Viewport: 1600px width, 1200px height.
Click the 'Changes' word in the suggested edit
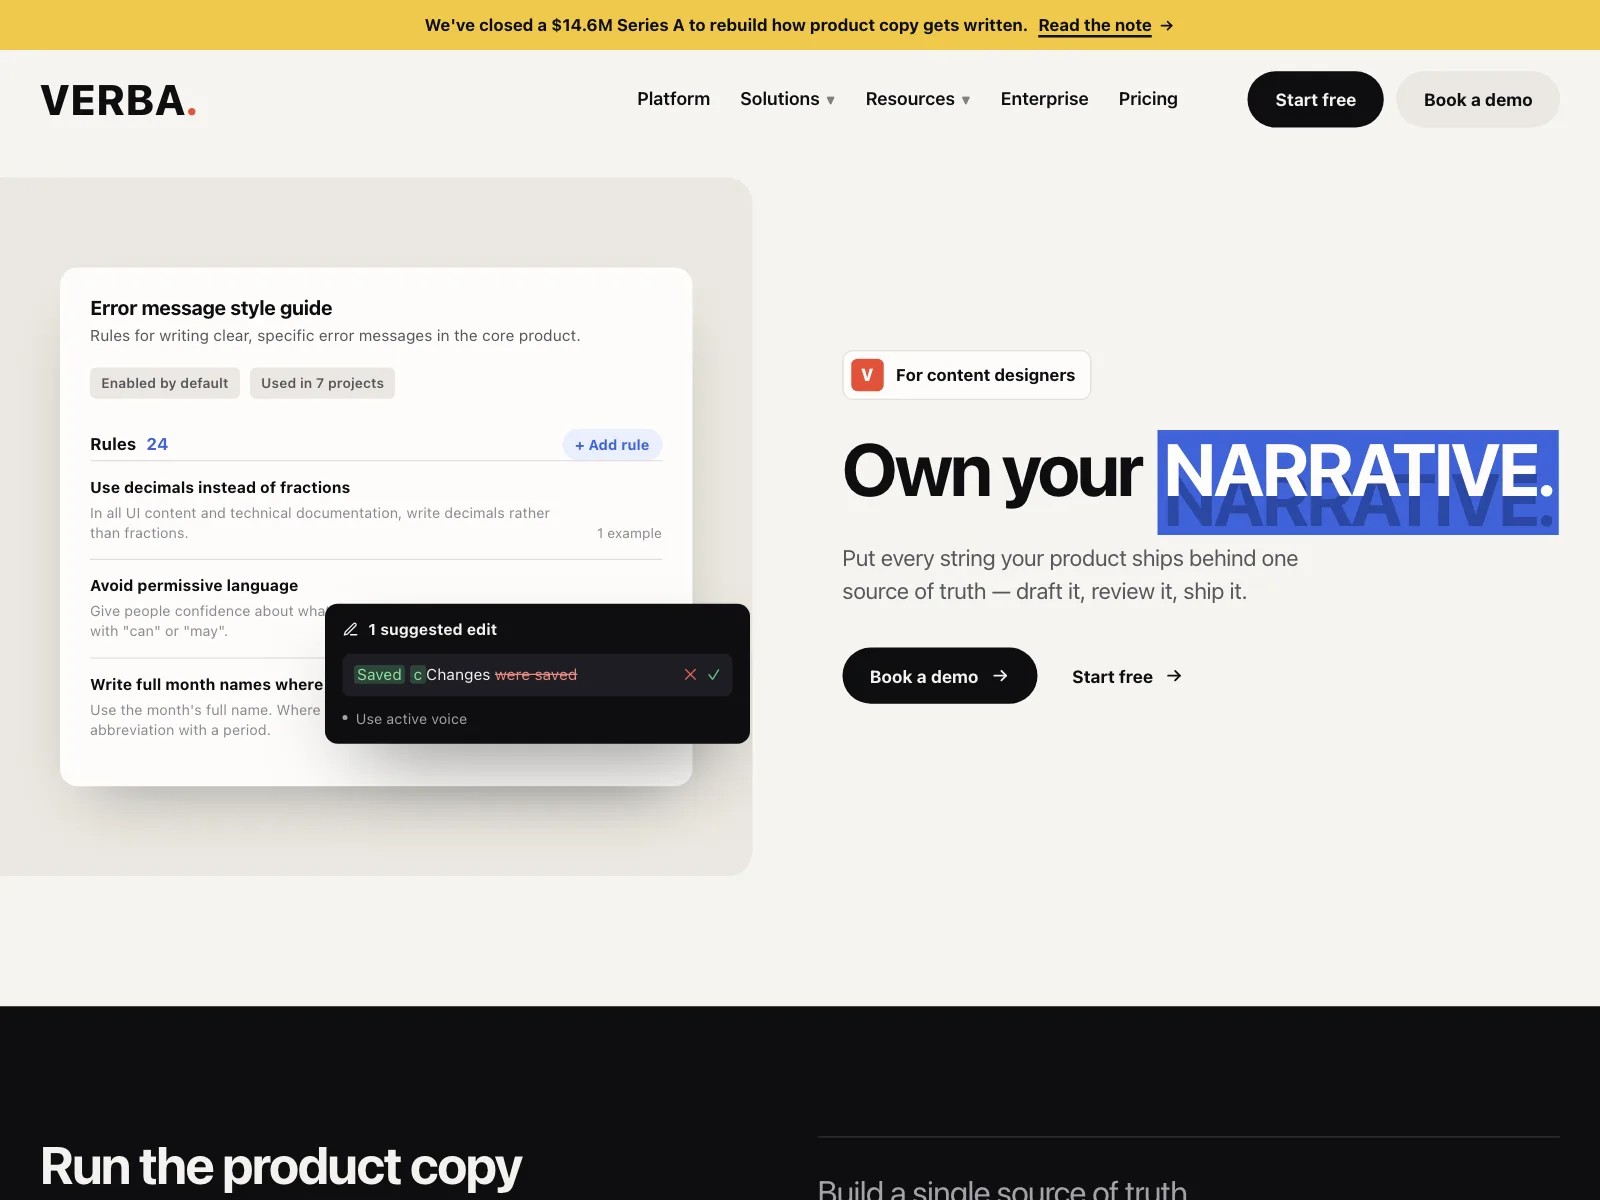point(458,675)
